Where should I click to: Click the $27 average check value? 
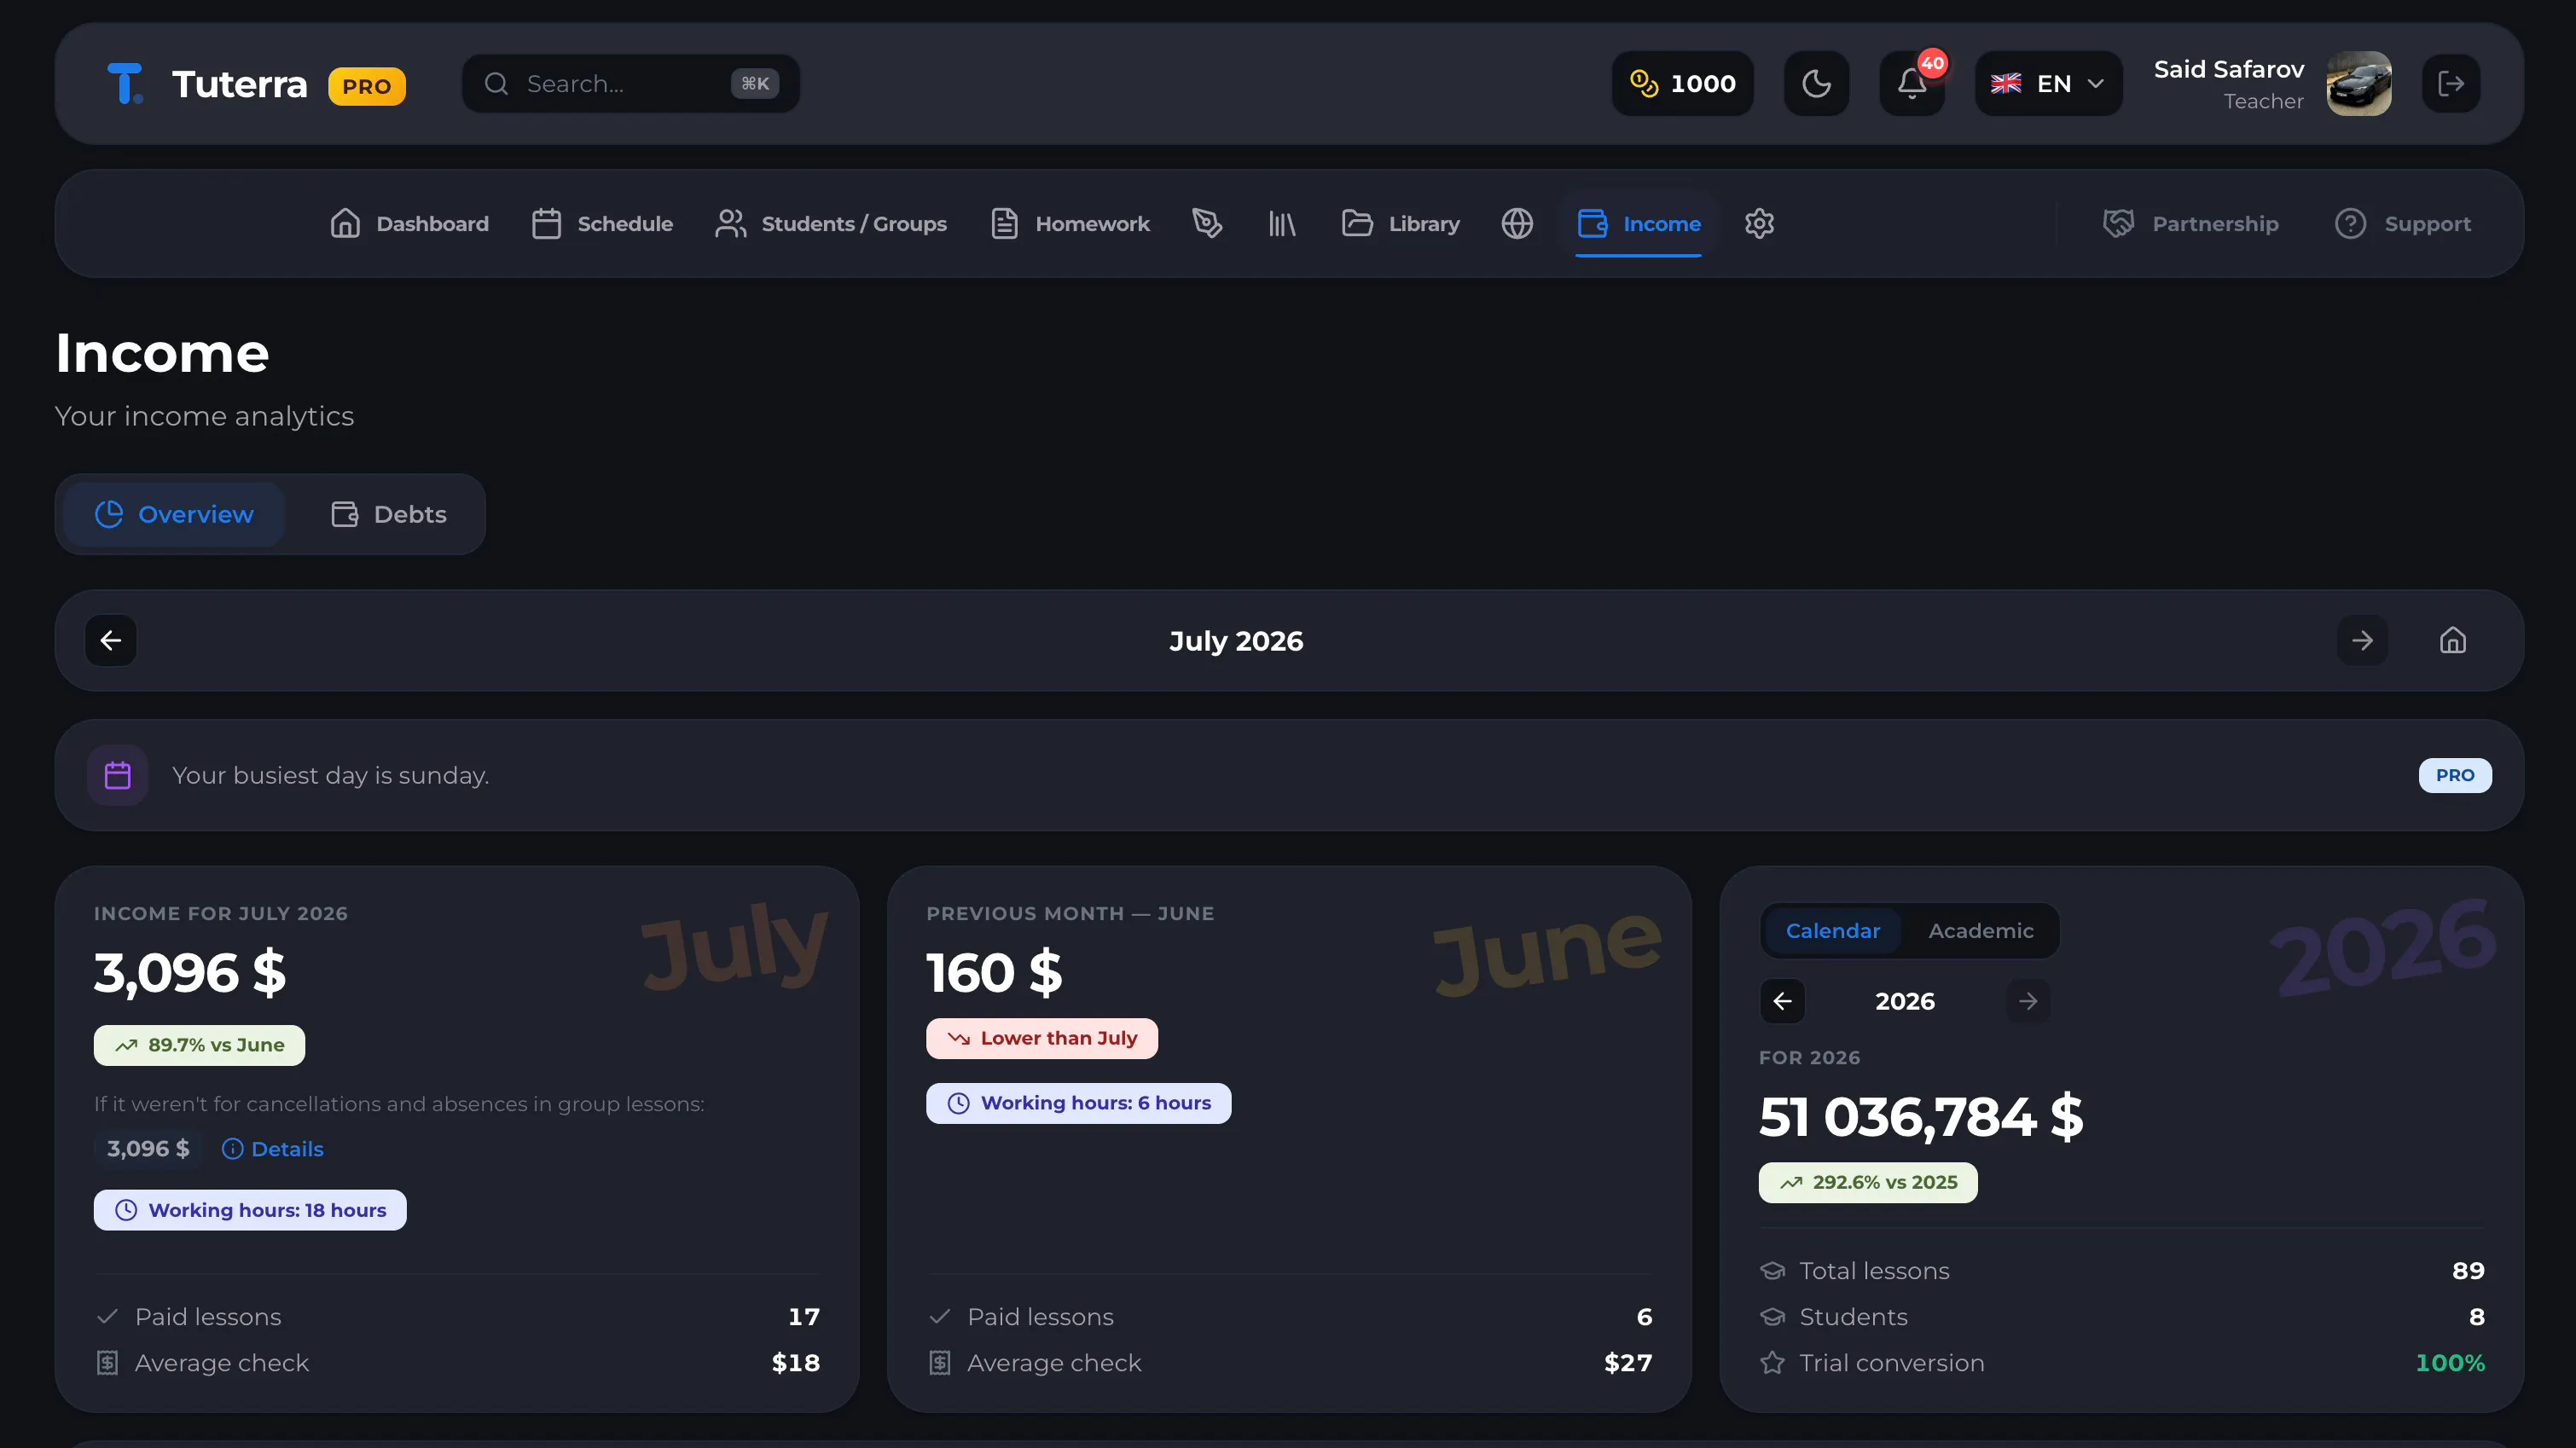tap(1628, 1364)
